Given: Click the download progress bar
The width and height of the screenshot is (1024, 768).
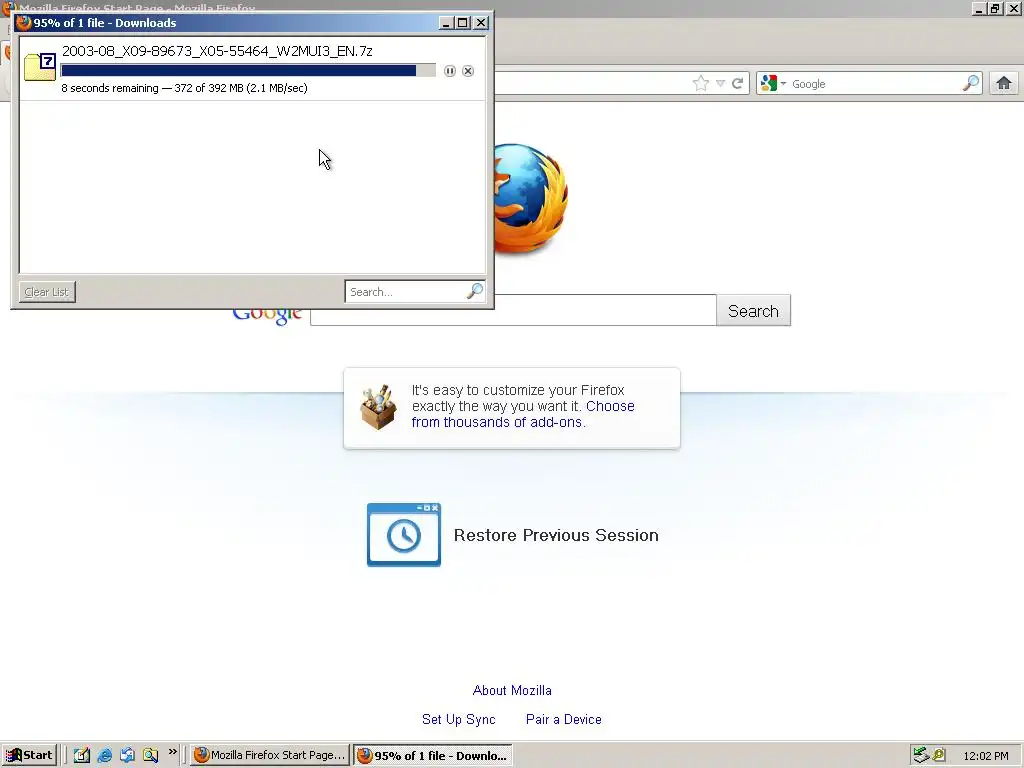Looking at the screenshot, I should (x=248, y=71).
